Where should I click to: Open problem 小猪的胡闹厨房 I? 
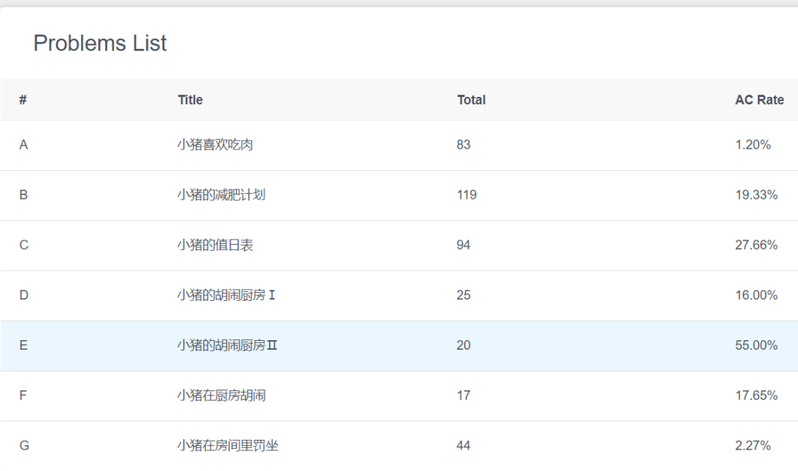click(226, 295)
